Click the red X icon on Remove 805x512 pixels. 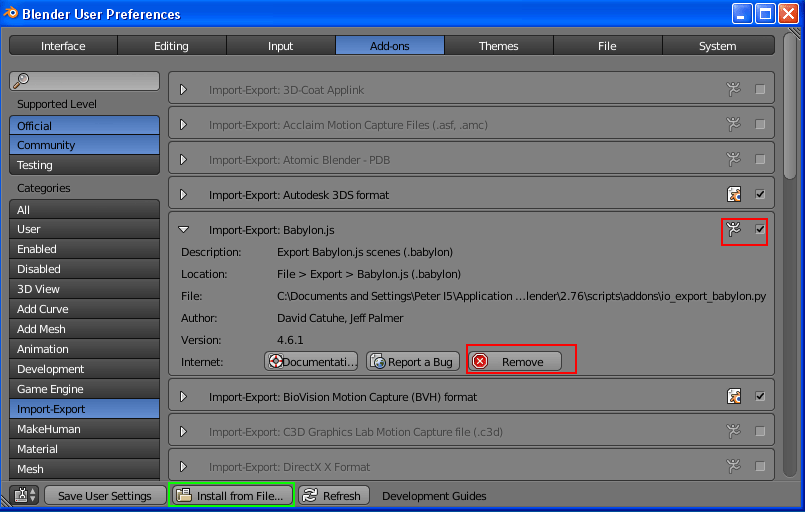(480, 362)
